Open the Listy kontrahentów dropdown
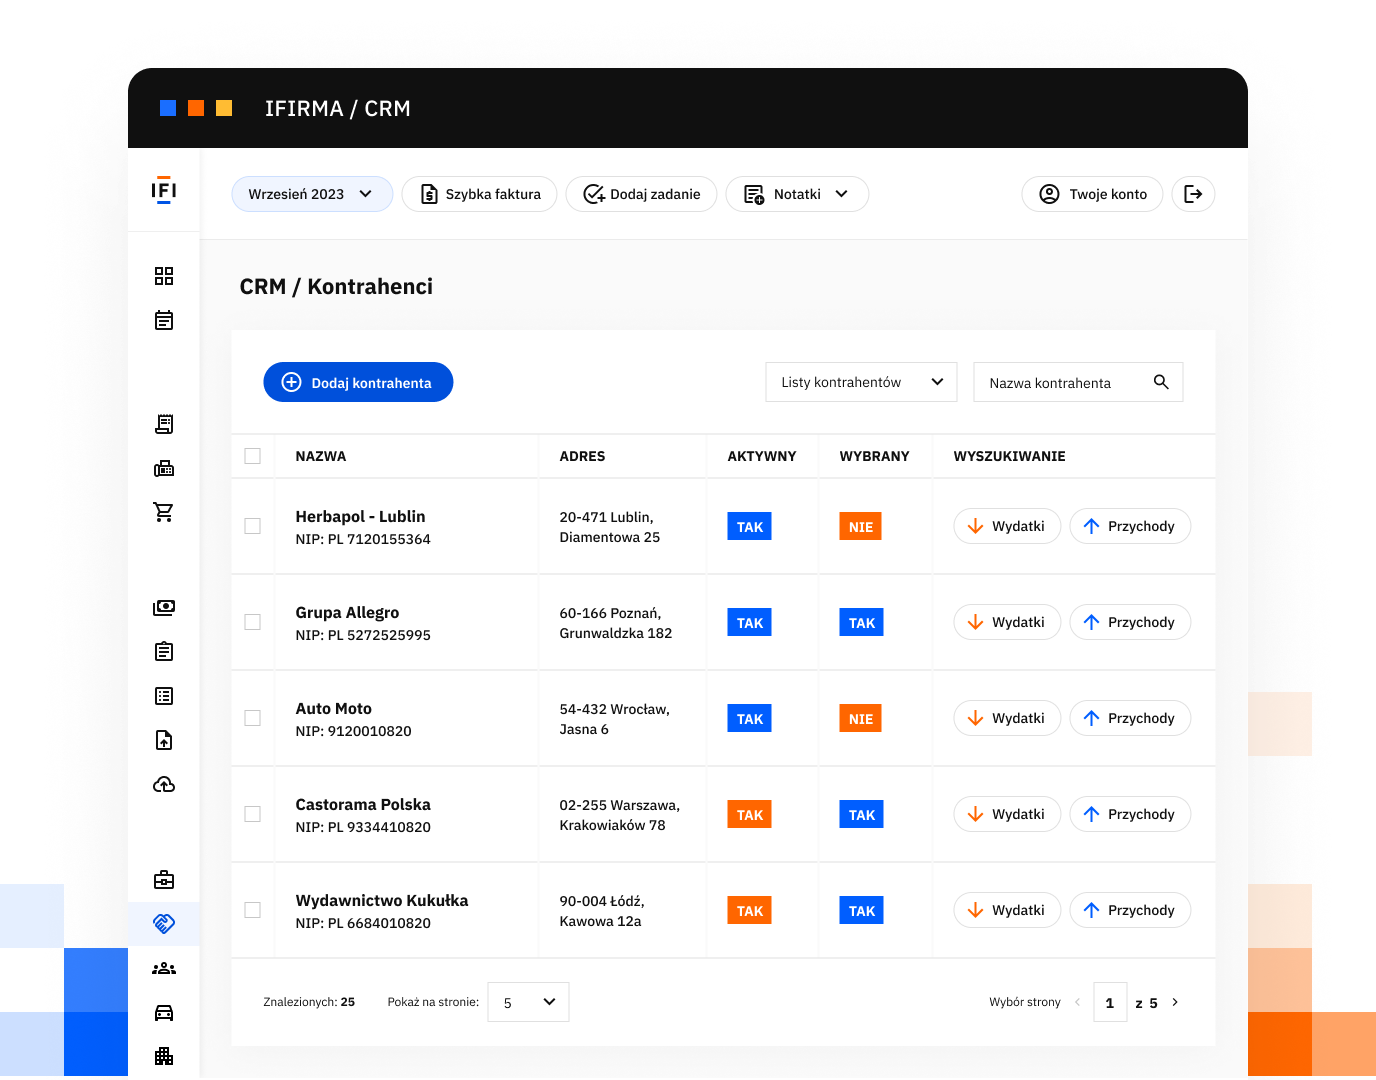This screenshot has height=1080, width=1376. coord(862,382)
